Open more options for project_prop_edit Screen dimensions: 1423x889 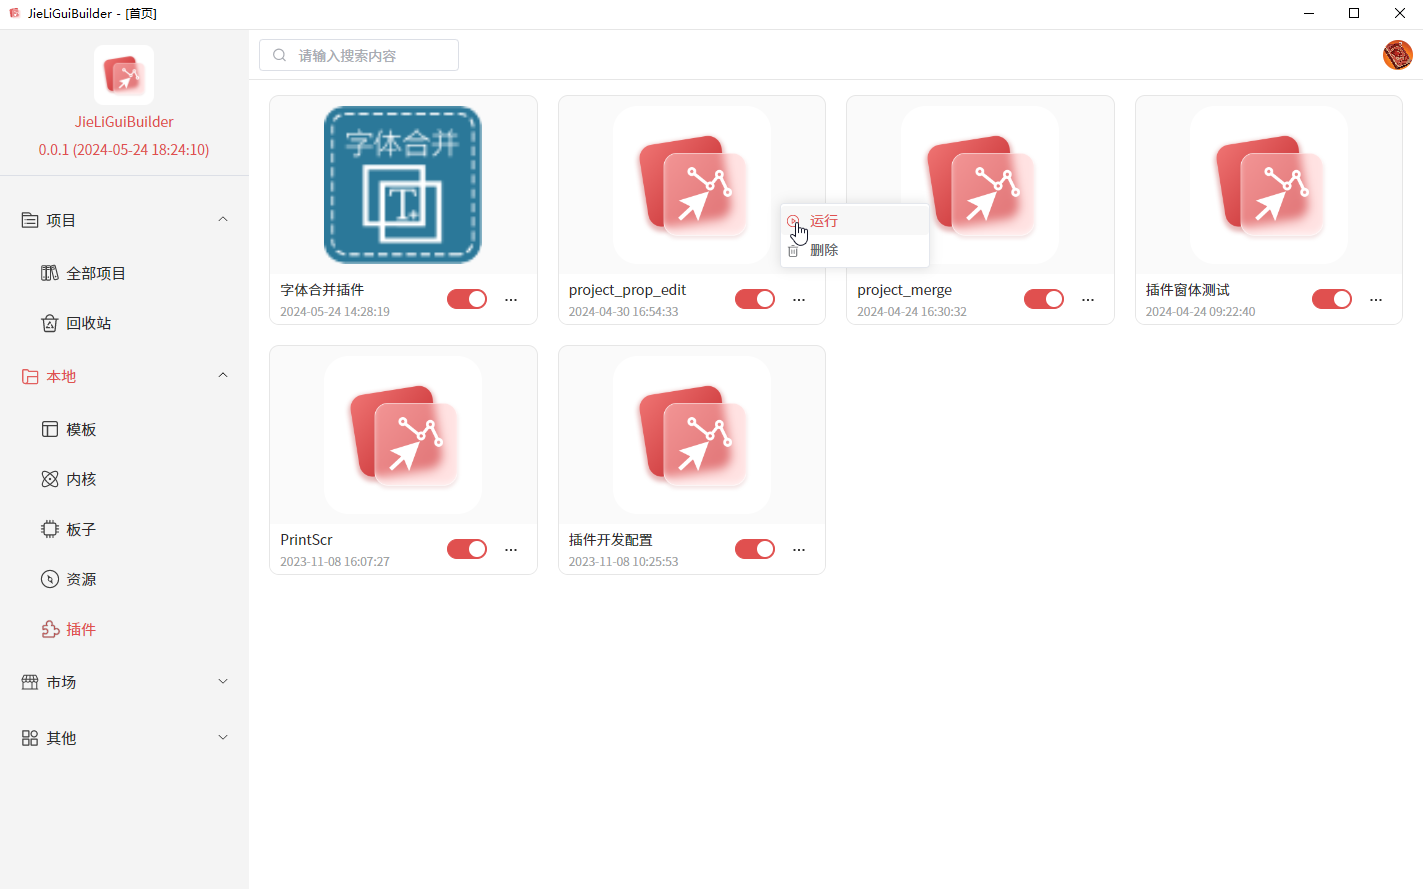[x=799, y=300]
